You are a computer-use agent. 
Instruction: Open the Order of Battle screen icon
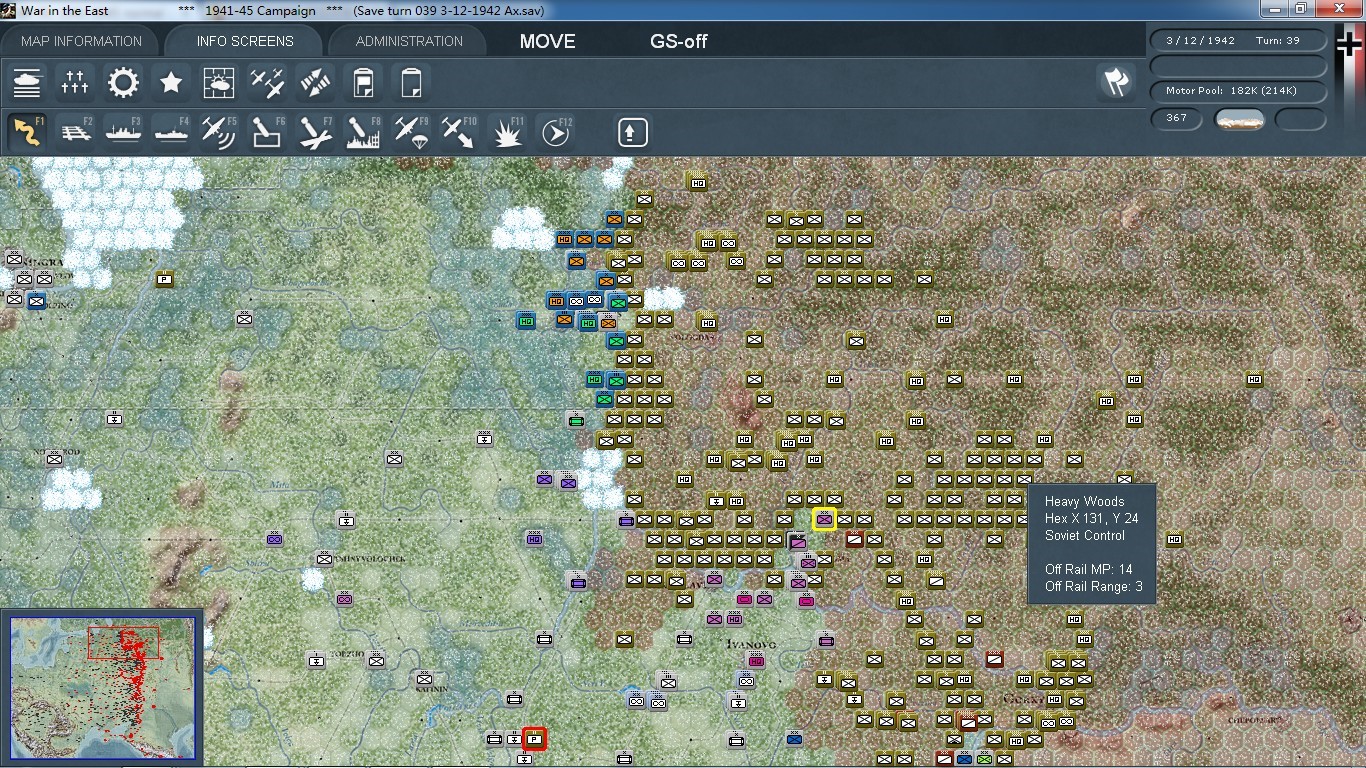[x=27, y=83]
